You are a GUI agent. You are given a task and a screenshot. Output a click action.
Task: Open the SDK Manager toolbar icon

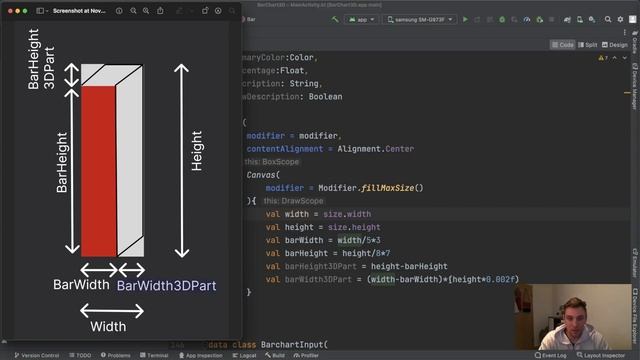[592, 19]
